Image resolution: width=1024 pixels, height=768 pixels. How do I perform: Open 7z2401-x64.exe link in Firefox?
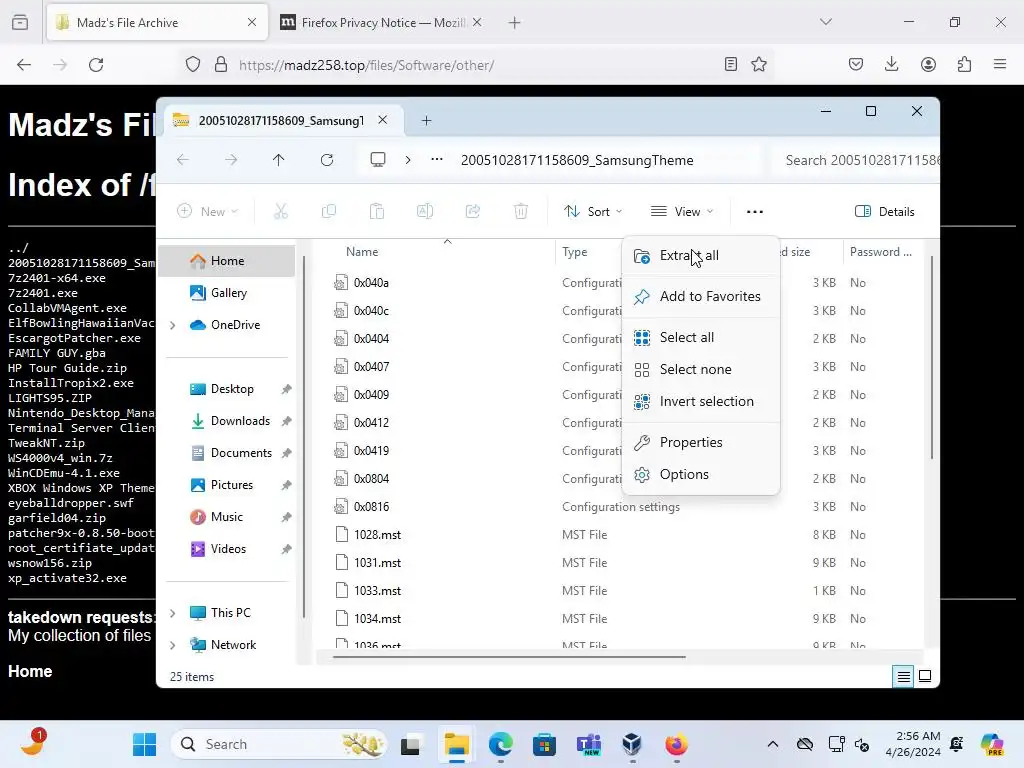pyautogui.click(x=57, y=278)
